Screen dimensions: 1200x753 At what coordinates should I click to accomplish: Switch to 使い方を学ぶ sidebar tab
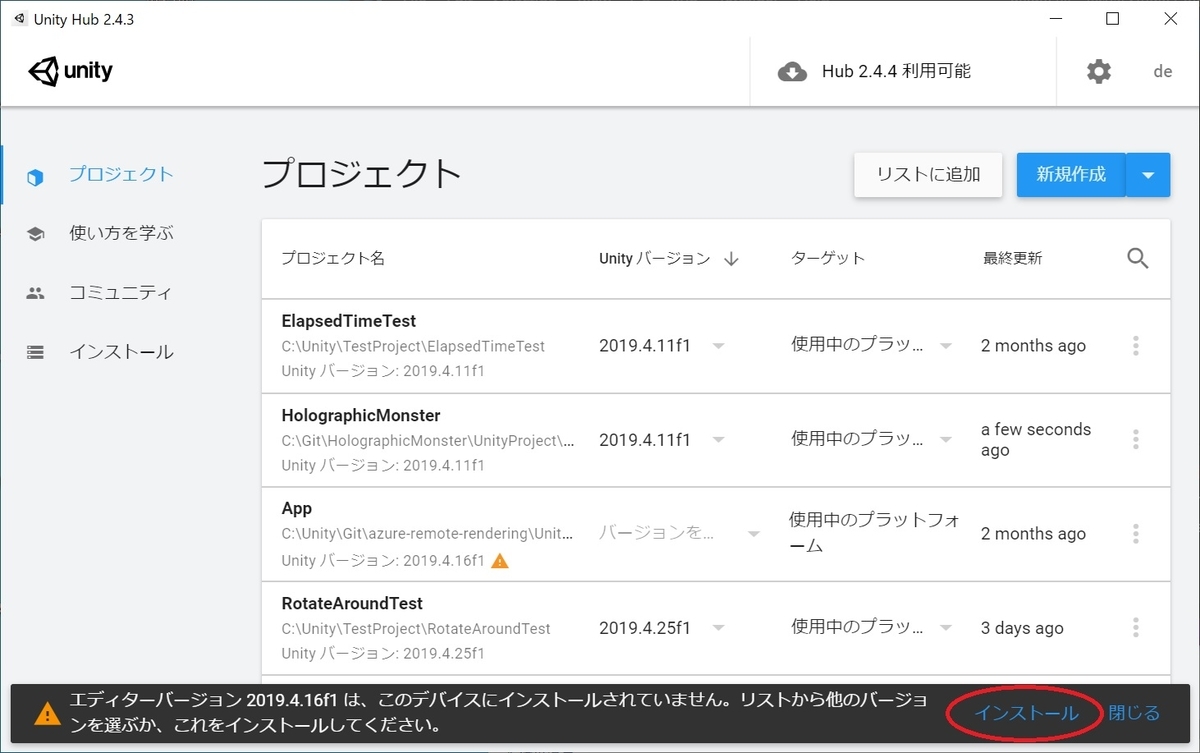(120, 233)
